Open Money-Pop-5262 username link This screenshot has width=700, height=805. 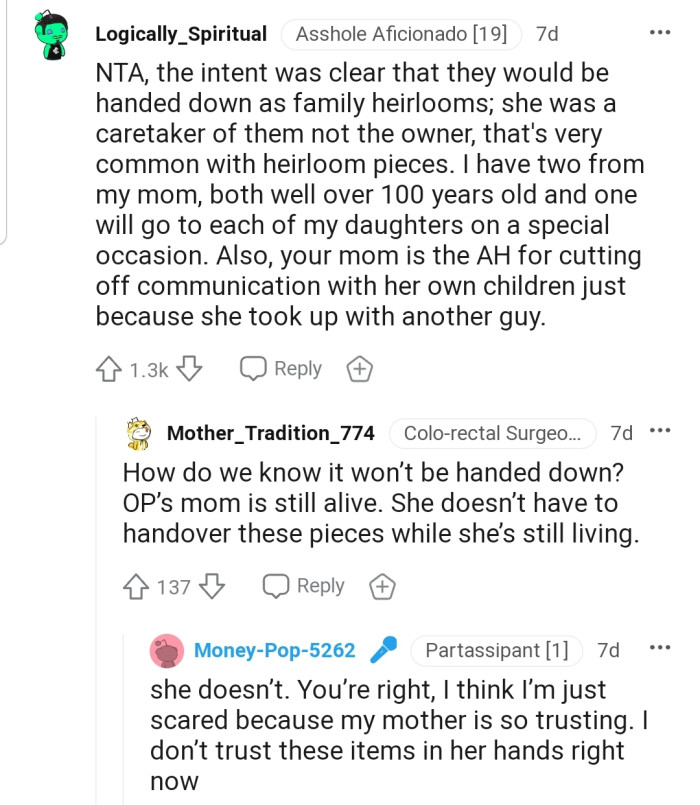pyautogui.click(x=274, y=650)
